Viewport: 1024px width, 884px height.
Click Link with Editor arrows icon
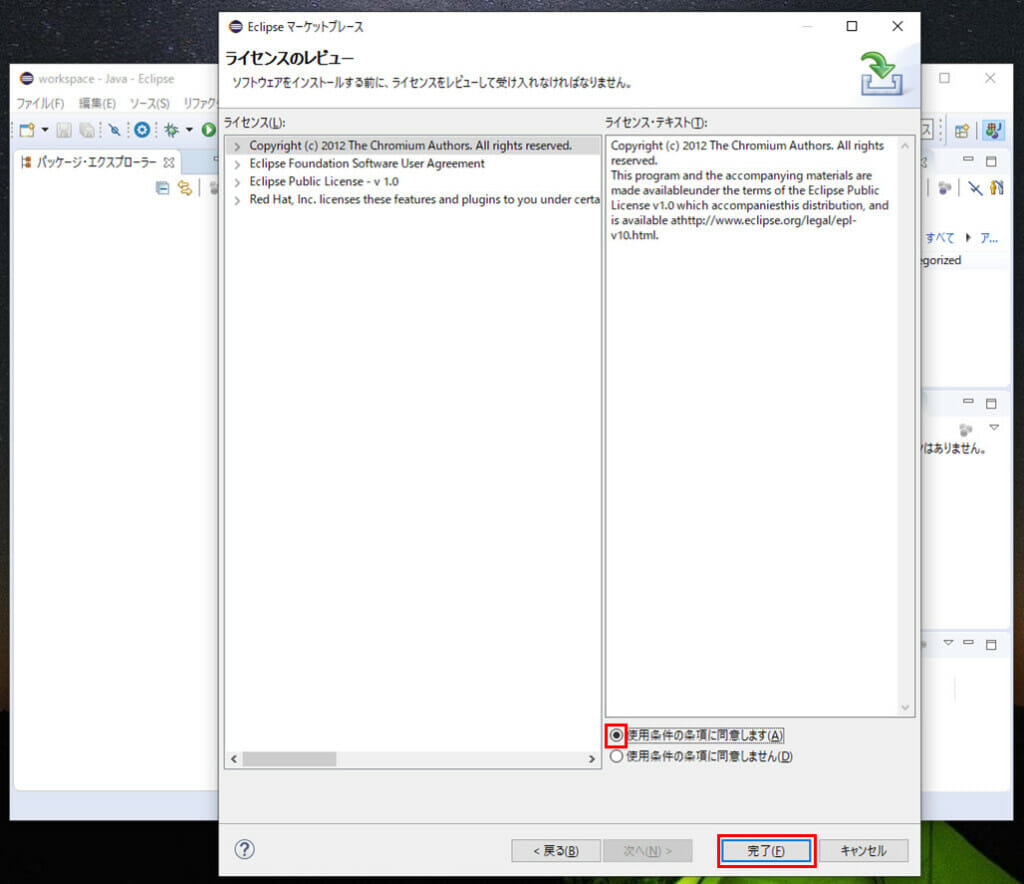pos(185,188)
